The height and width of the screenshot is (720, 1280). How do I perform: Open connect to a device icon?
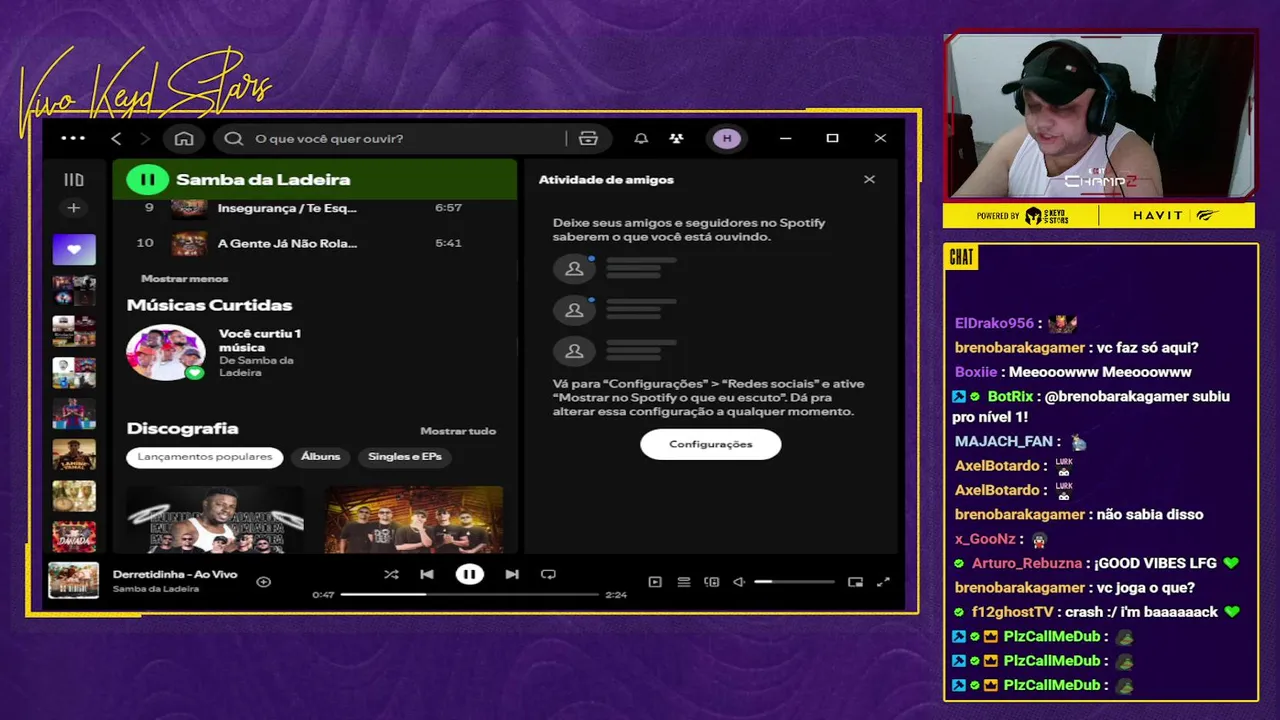pyautogui.click(x=712, y=582)
